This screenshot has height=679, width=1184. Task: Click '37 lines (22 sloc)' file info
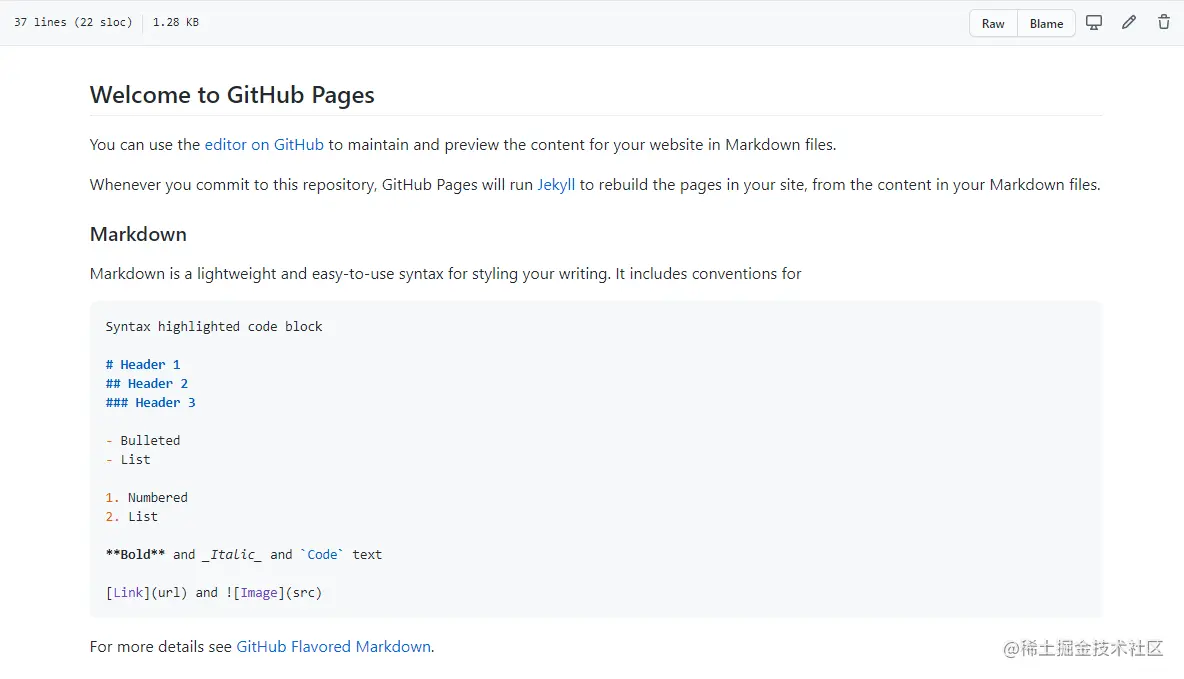[x=73, y=22]
